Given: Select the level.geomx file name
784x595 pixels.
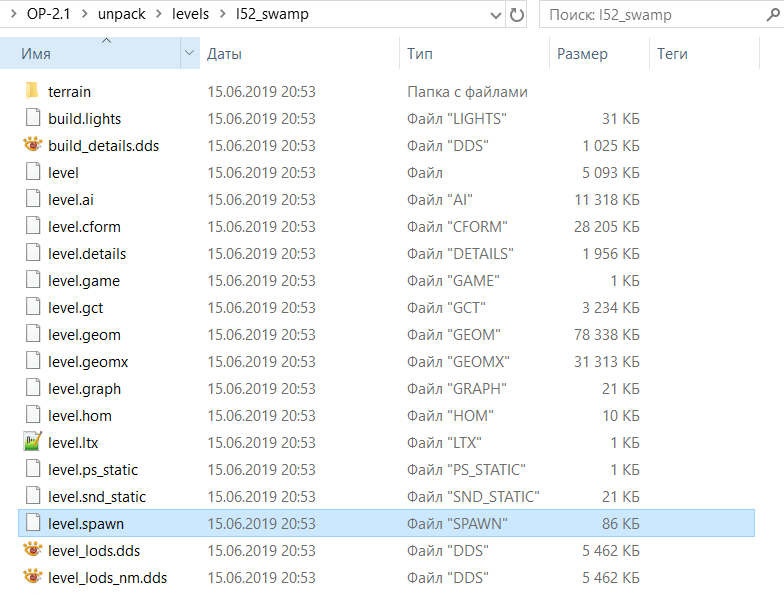Looking at the screenshot, I should (x=88, y=362).
